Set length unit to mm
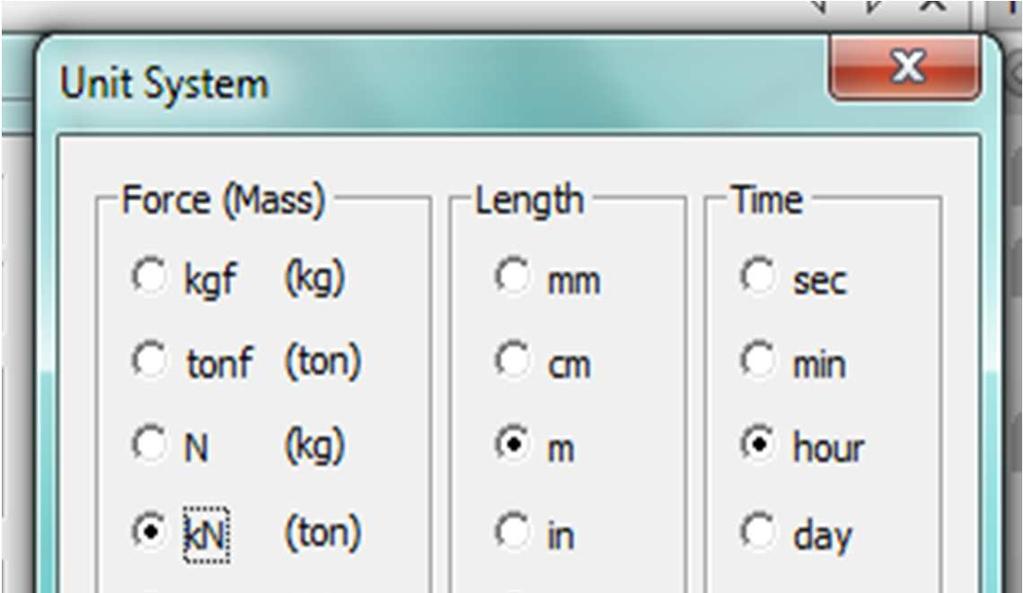 click(x=513, y=276)
